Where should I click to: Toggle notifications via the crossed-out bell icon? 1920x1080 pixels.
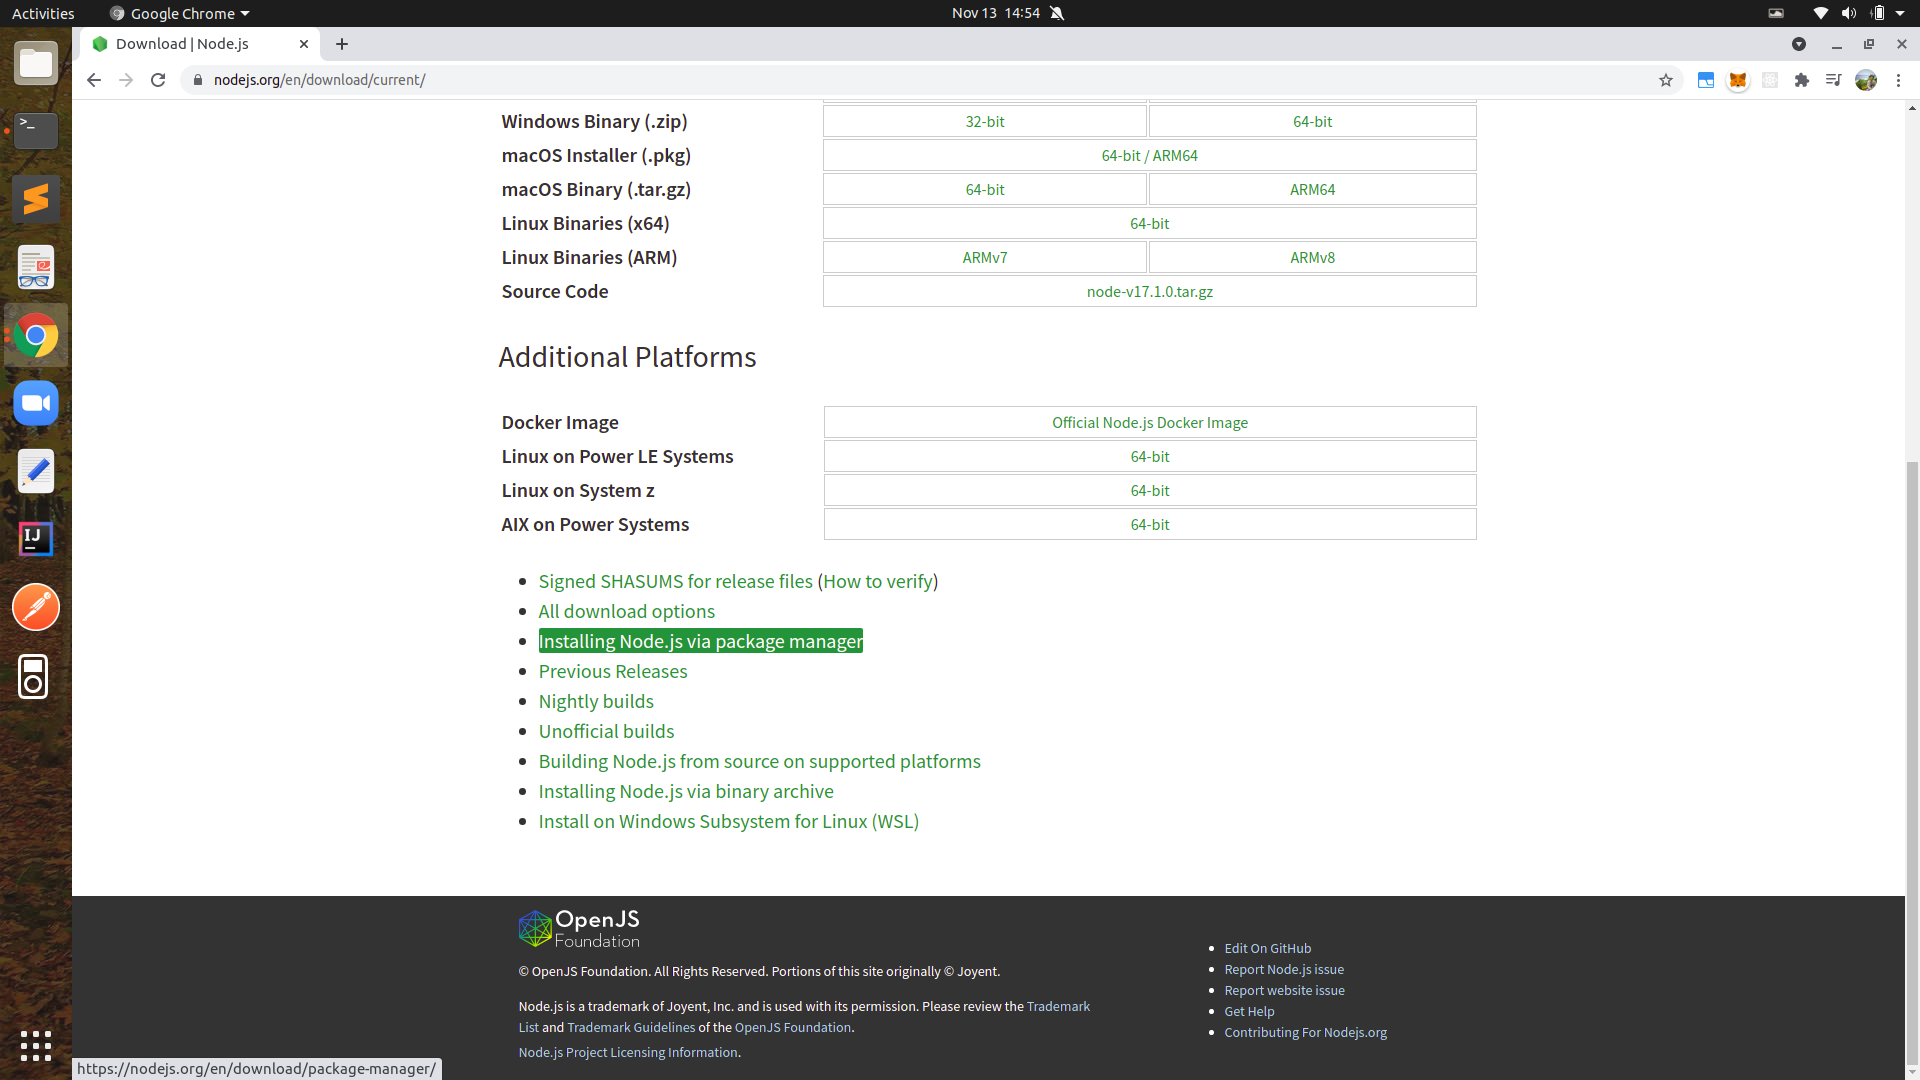pyautogui.click(x=1057, y=13)
